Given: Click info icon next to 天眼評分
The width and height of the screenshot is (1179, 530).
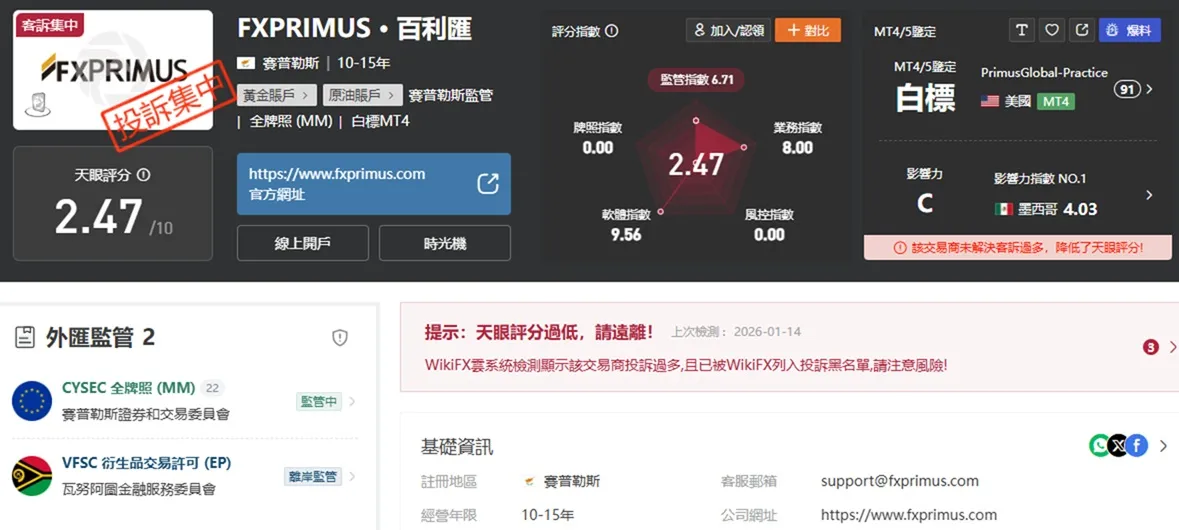Looking at the screenshot, I should (144, 174).
